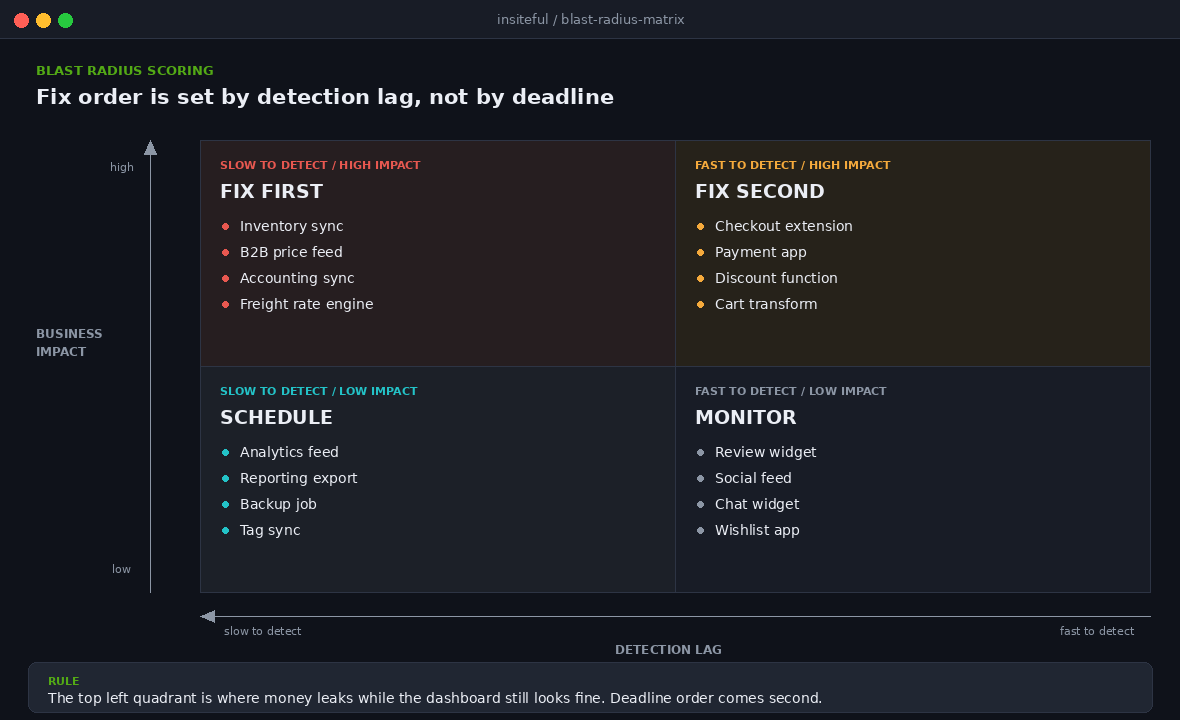The image size is (1180, 720).
Task: Click the teal bullet beside Tag sync
Action: [x=226, y=530]
